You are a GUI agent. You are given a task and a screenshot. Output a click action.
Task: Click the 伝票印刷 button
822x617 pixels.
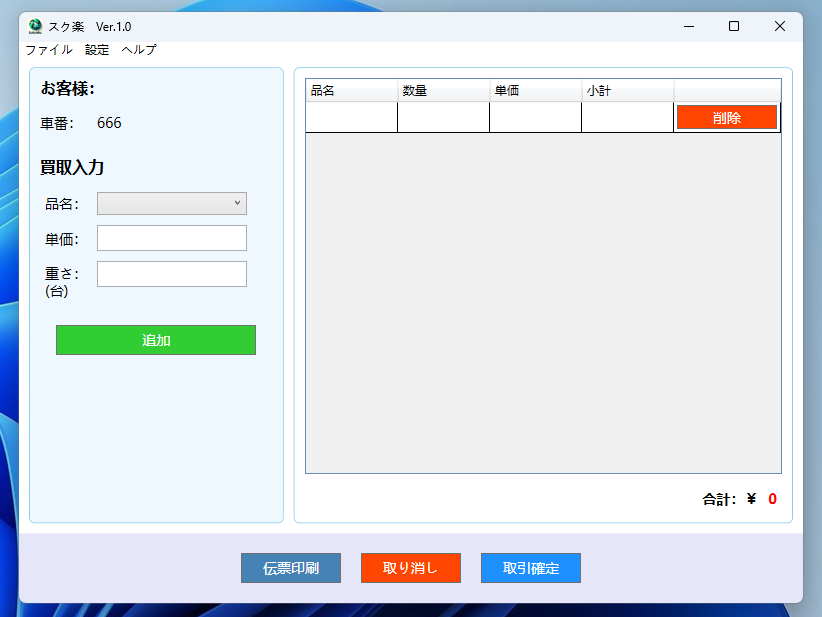tap(291, 568)
